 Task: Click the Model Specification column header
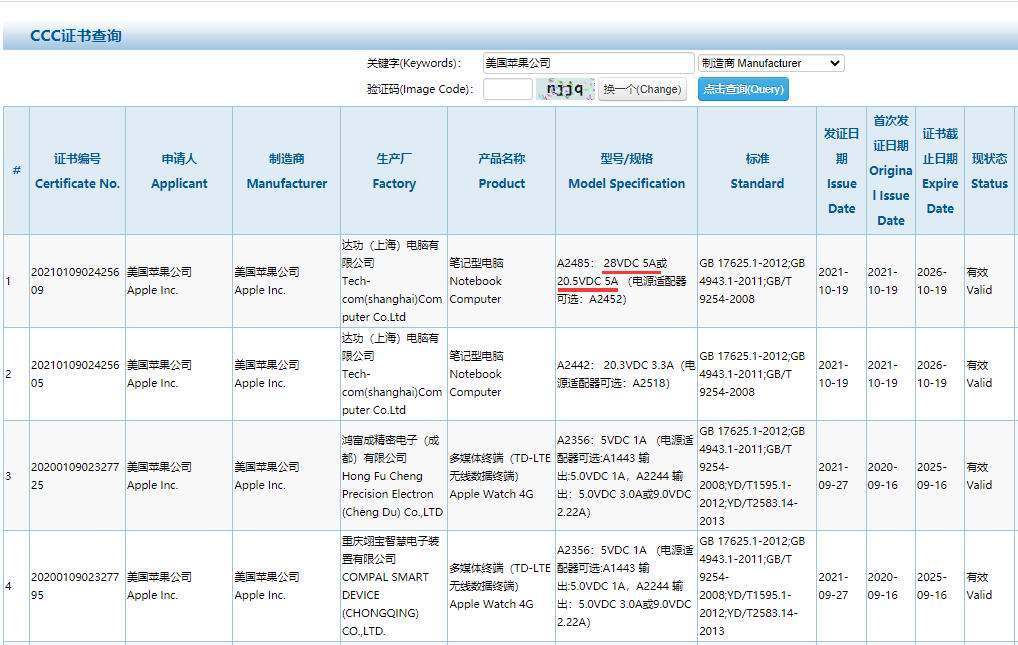coord(627,171)
